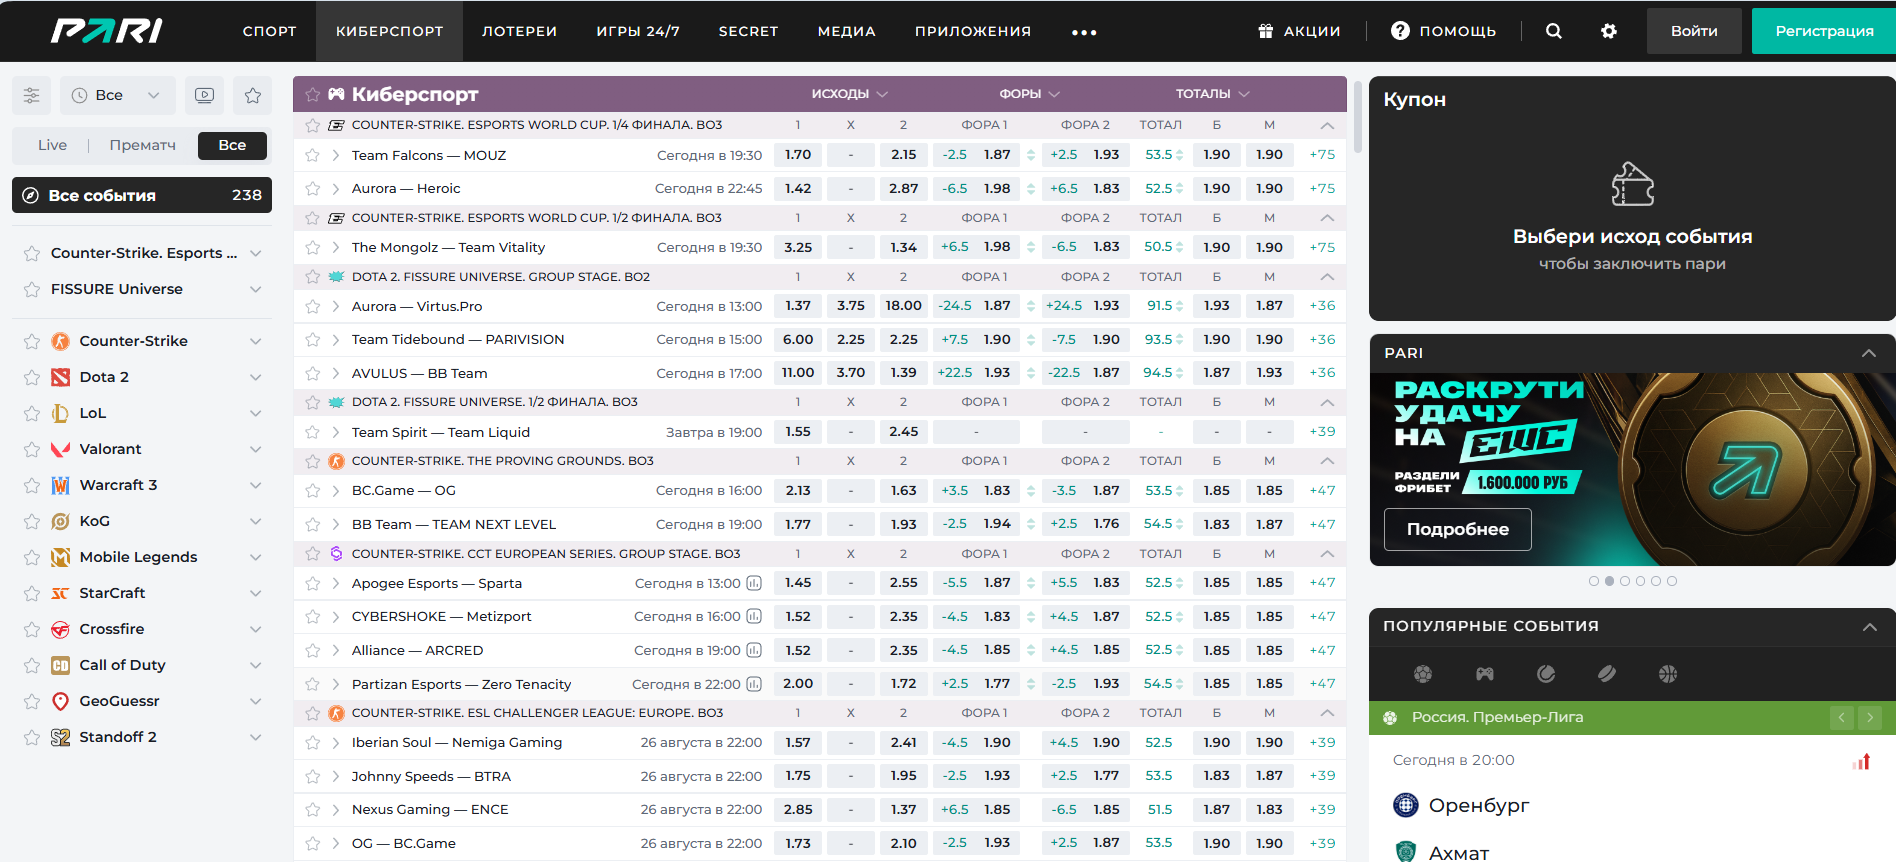Expand the Team Tidebound — PARIVISION row
This screenshot has height=862, width=1896.
[335, 339]
